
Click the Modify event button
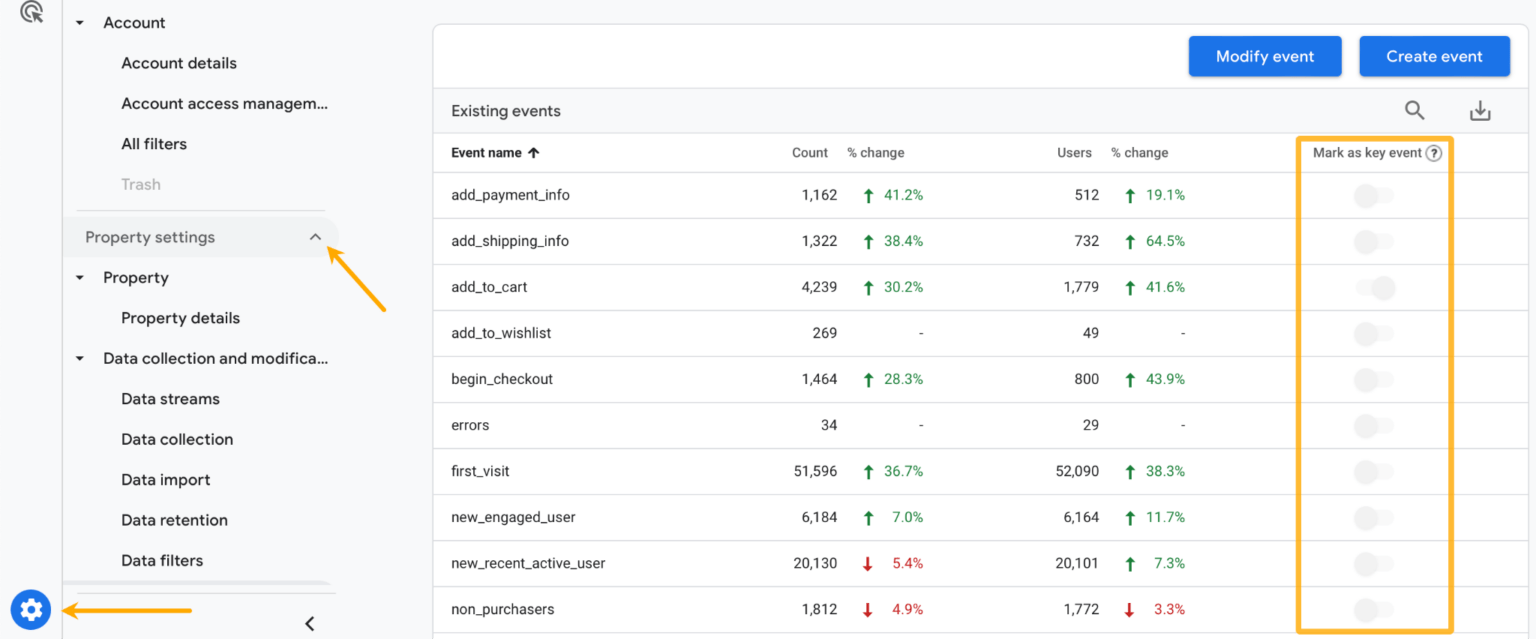point(1264,56)
